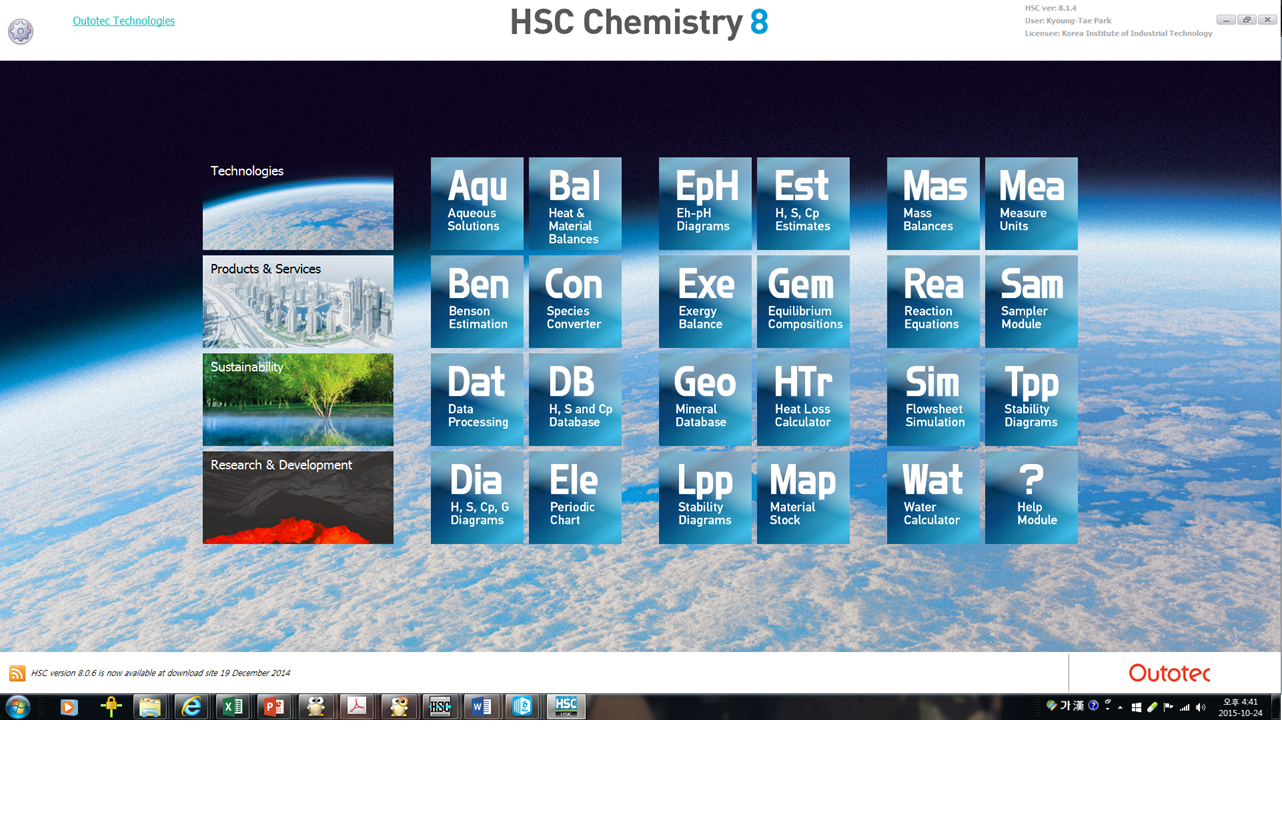1282x816 pixels.
Task: Open the volume speaker icon in the tray
Action: pyautogui.click(x=1201, y=707)
